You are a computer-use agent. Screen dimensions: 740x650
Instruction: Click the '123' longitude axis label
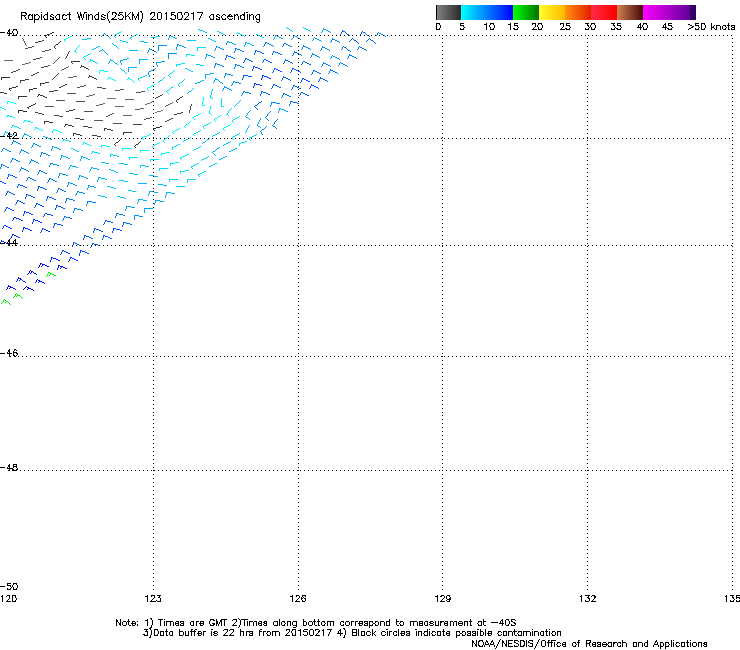point(153,599)
